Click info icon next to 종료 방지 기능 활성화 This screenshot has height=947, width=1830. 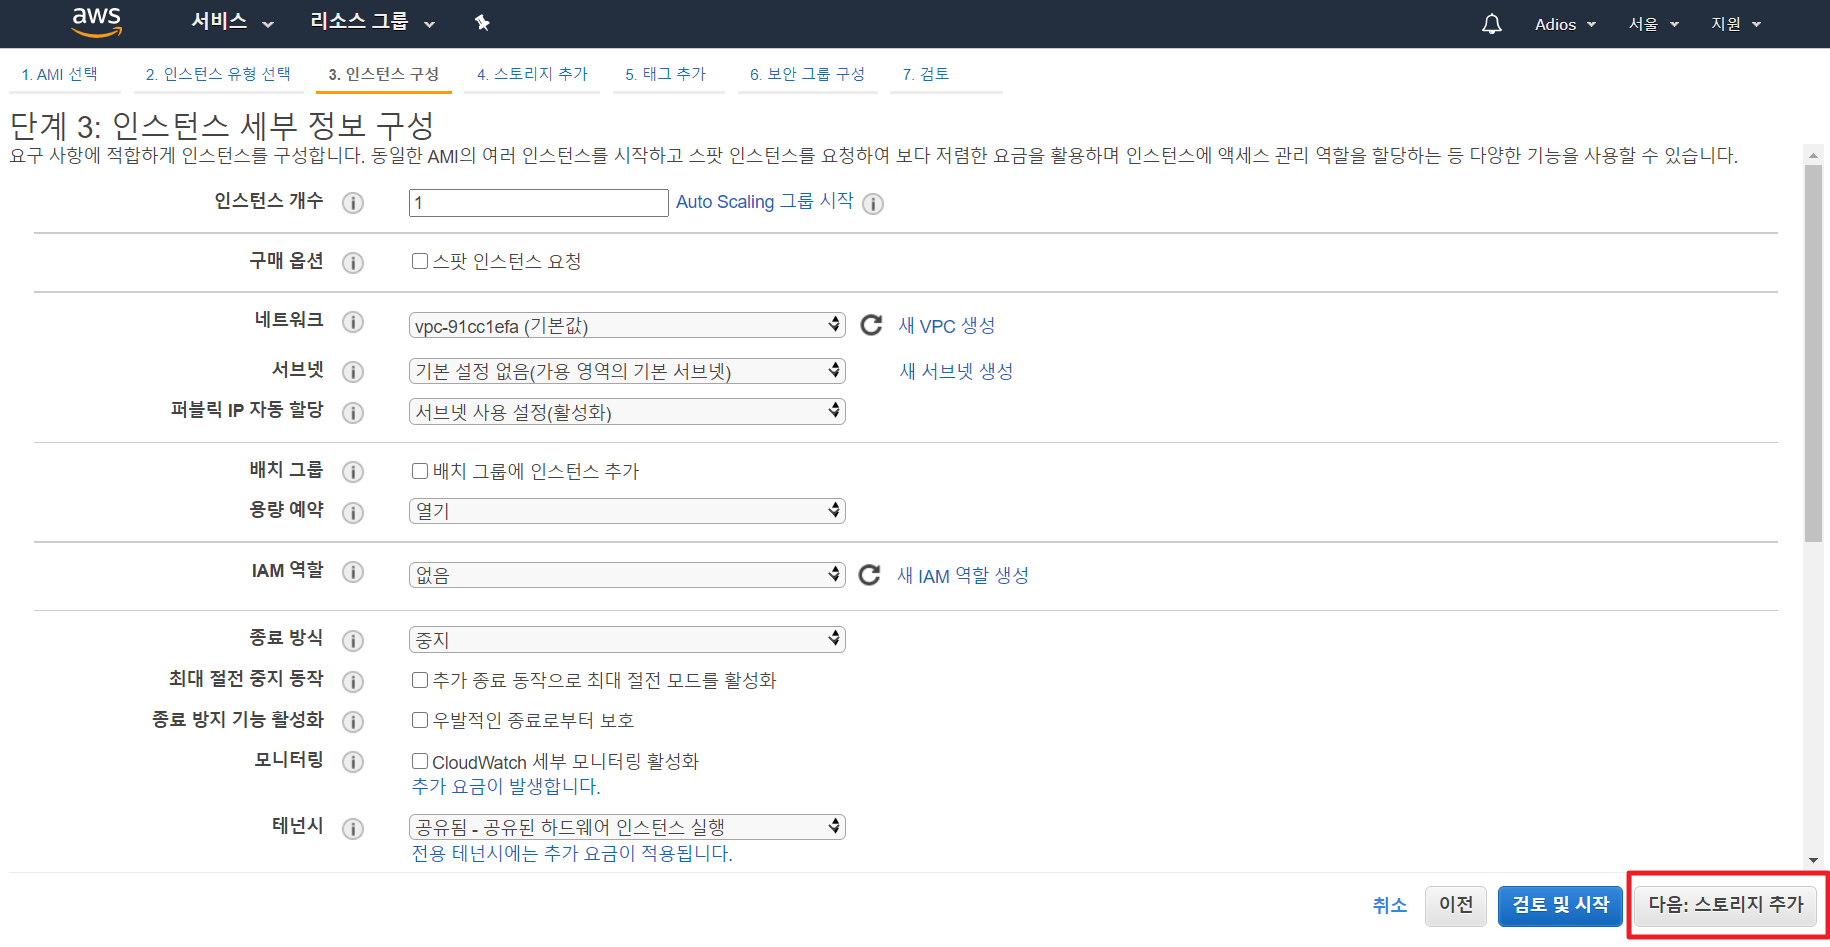[353, 722]
